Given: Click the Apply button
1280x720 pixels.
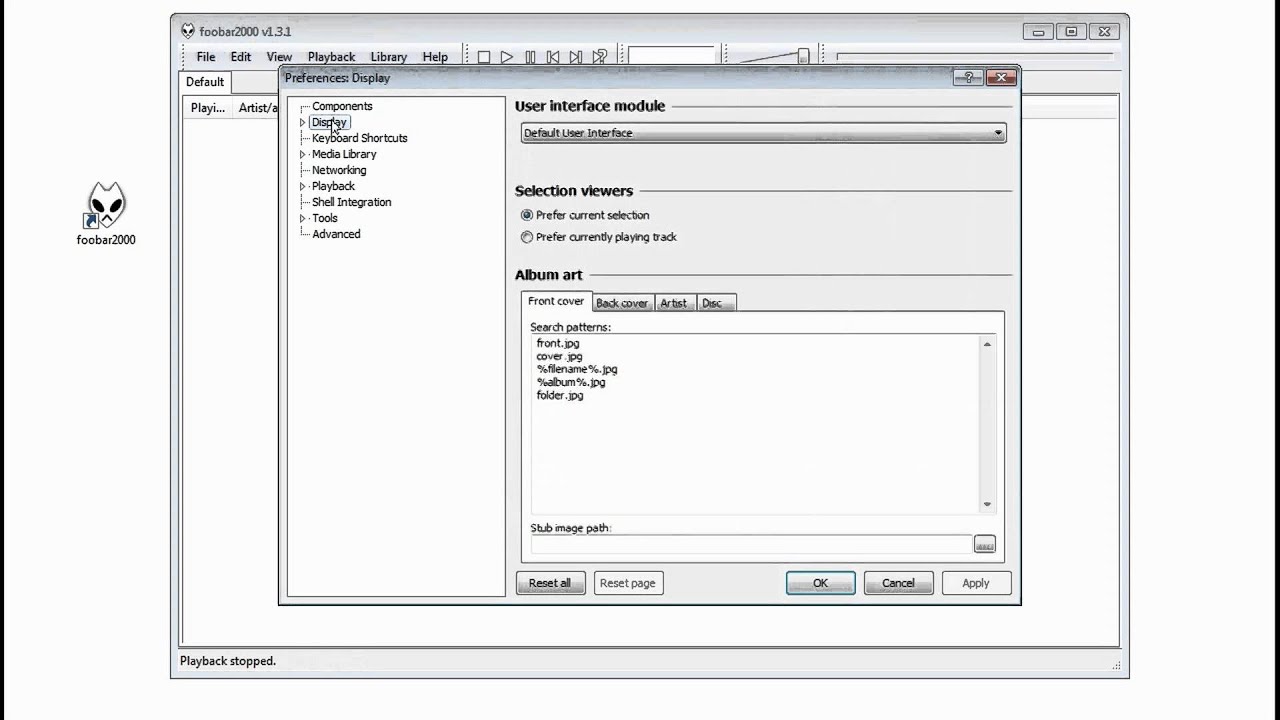Looking at the screenshot, I should (x=976, y=583).
